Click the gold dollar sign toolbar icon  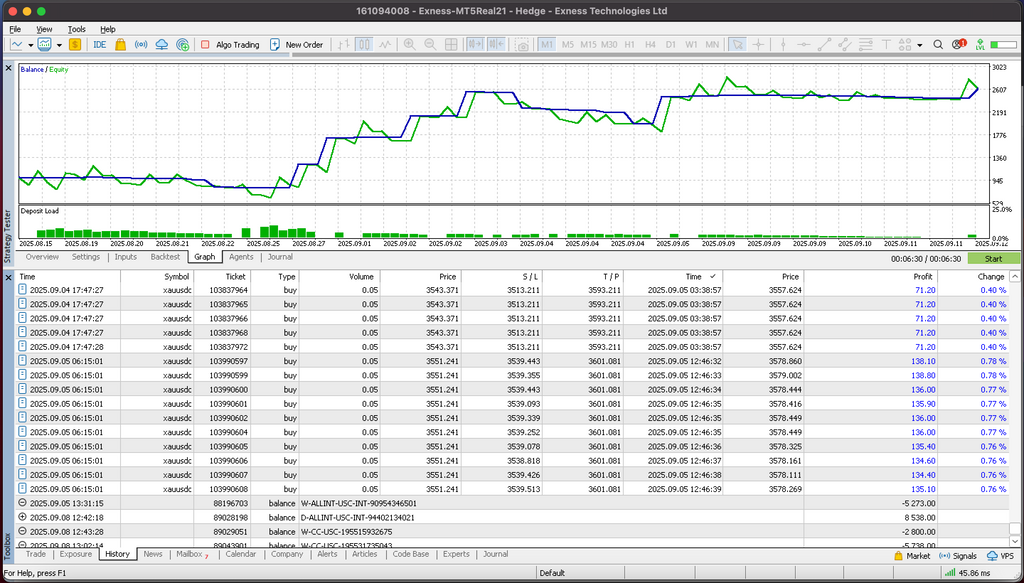click(x=76, y=45)
